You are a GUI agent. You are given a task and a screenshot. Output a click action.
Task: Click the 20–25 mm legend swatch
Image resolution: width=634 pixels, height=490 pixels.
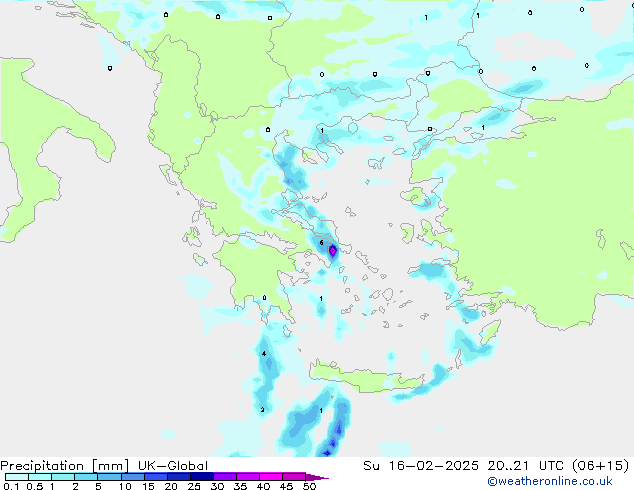(178, 477)
